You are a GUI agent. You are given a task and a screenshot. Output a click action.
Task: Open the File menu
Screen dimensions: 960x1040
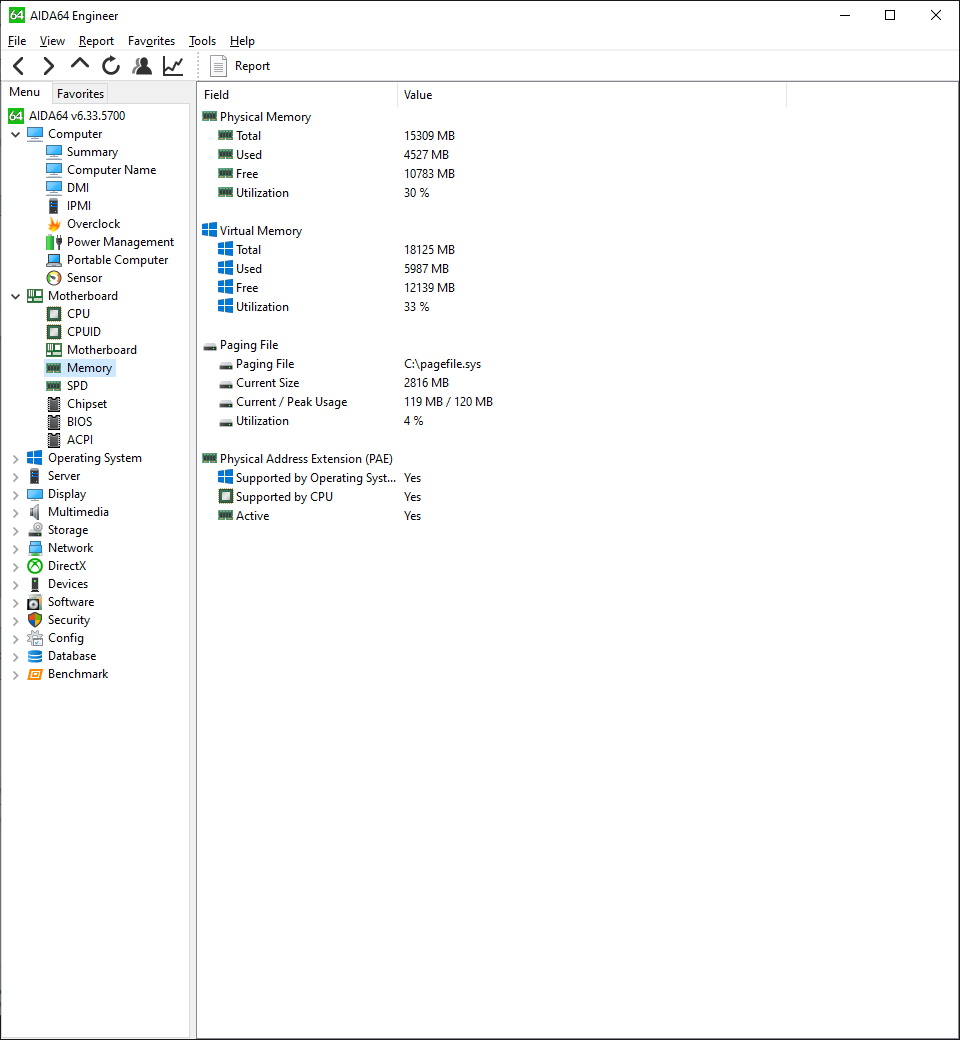click(x=17, y=41)
